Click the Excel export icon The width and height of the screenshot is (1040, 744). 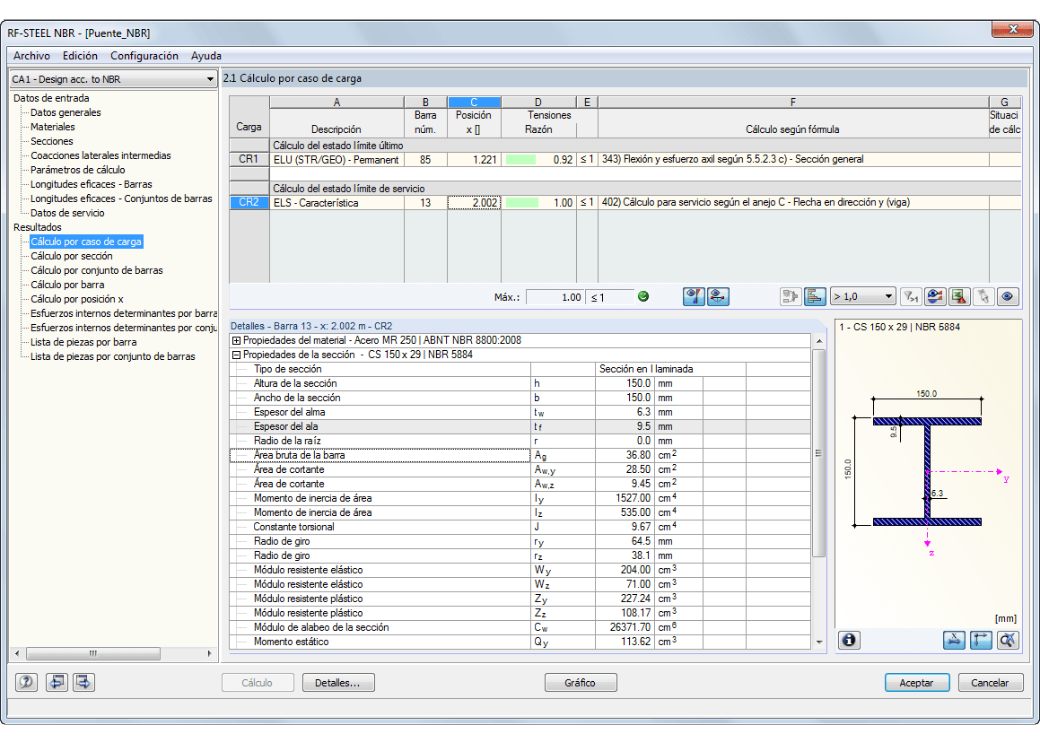tap(959, 296)
